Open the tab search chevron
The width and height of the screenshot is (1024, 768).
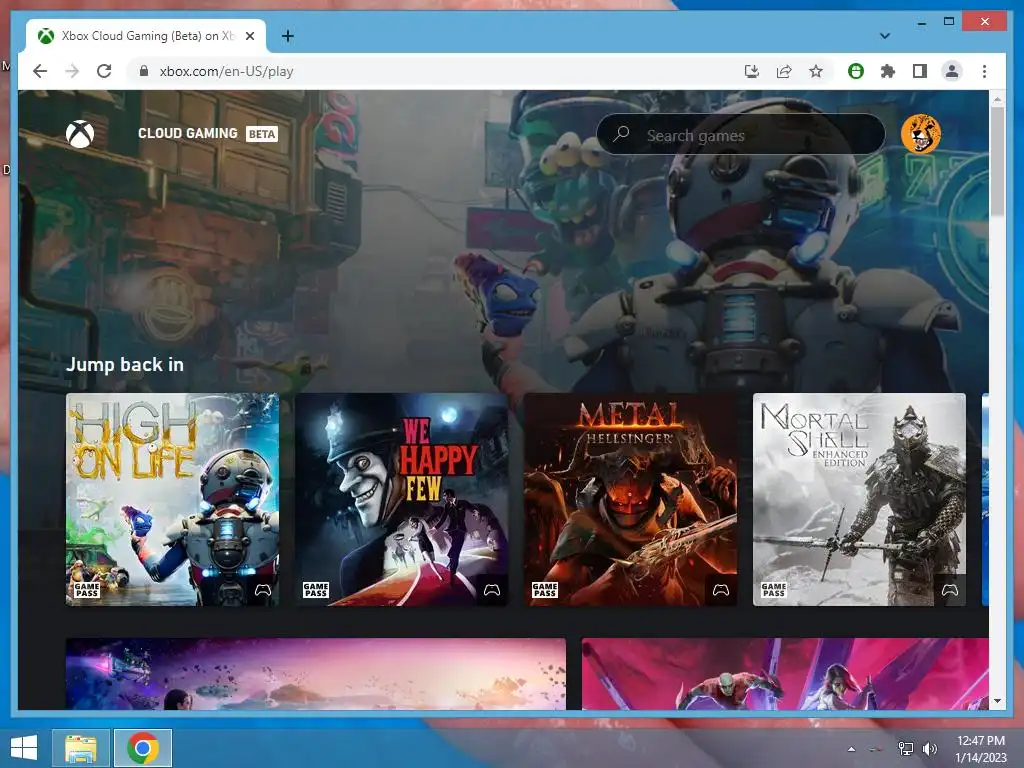coord(885,36)
